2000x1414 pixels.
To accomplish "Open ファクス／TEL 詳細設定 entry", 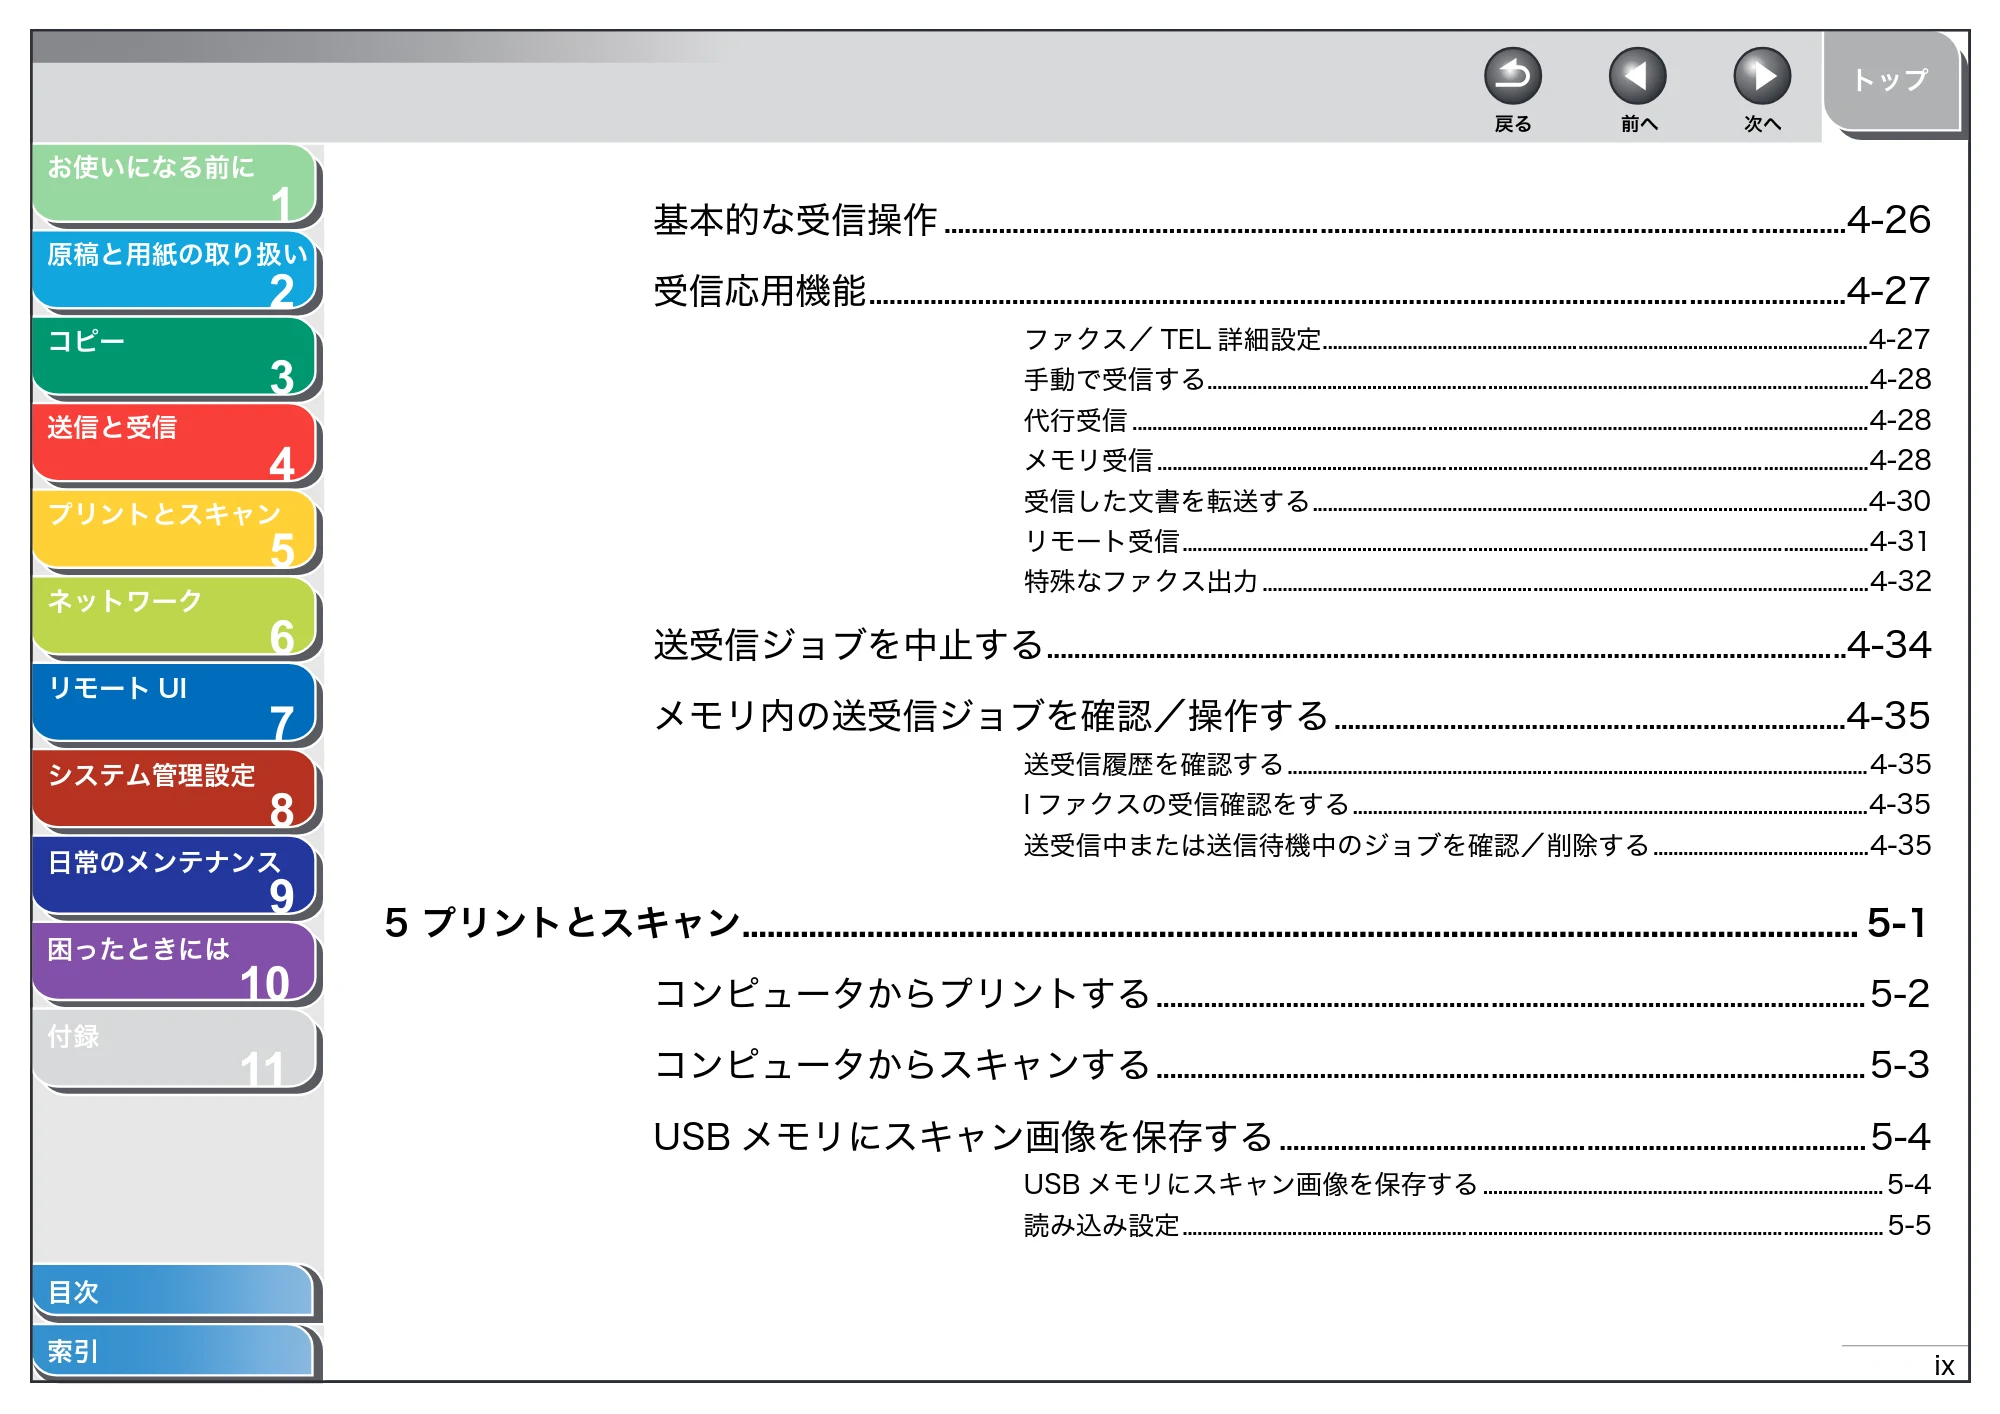I will click(x=1477, y=339).
